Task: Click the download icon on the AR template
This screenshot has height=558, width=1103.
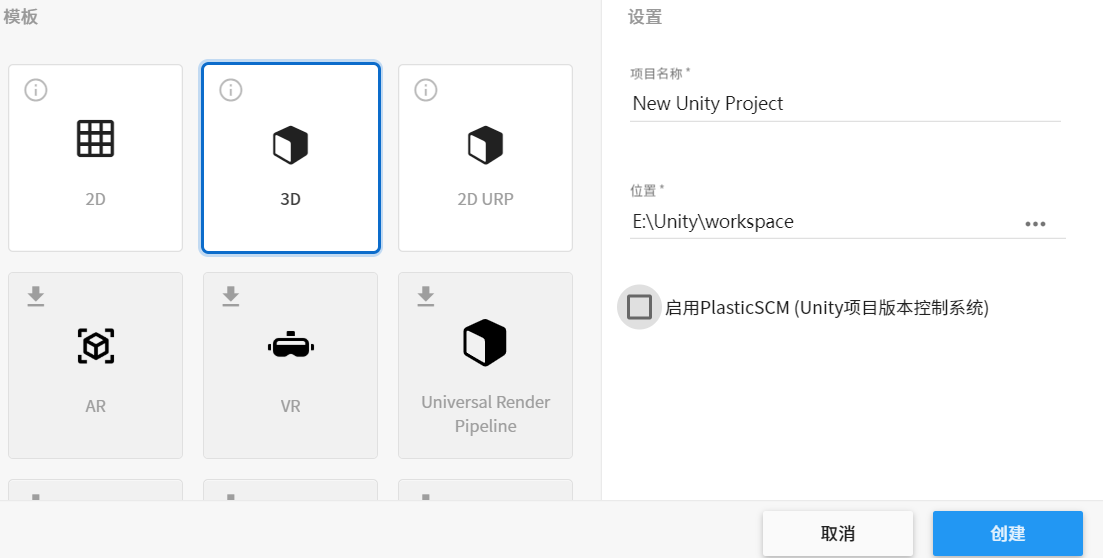Action: coord(36,296)
